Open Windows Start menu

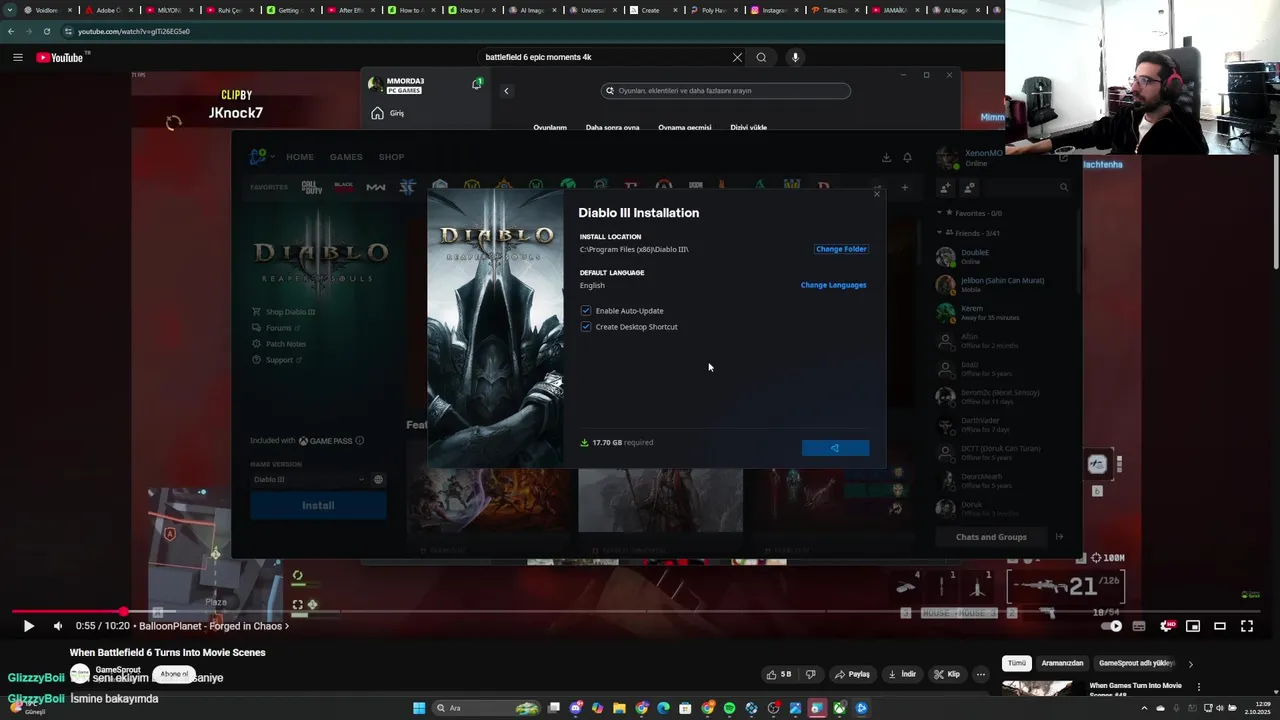coord(419,708)
